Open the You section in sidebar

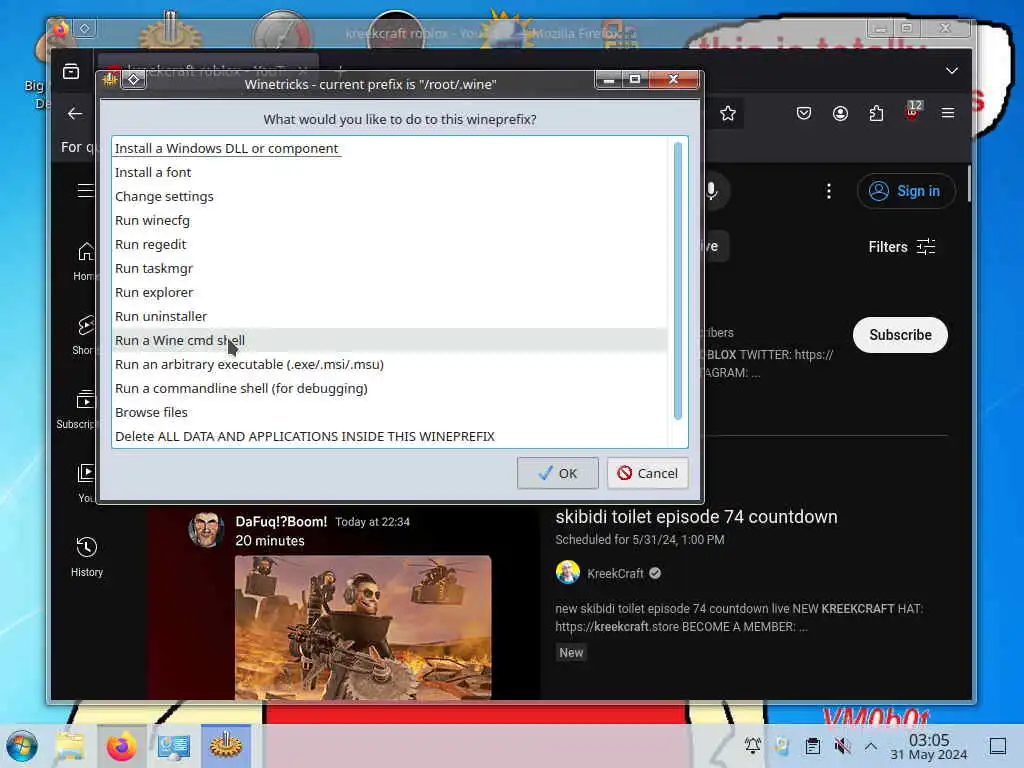click(86, 483)
